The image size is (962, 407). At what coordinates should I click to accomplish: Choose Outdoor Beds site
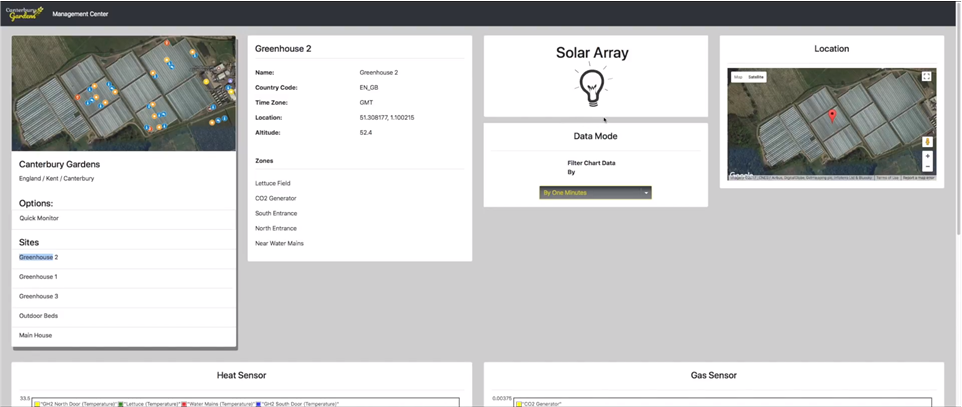(x=38, y=316)
